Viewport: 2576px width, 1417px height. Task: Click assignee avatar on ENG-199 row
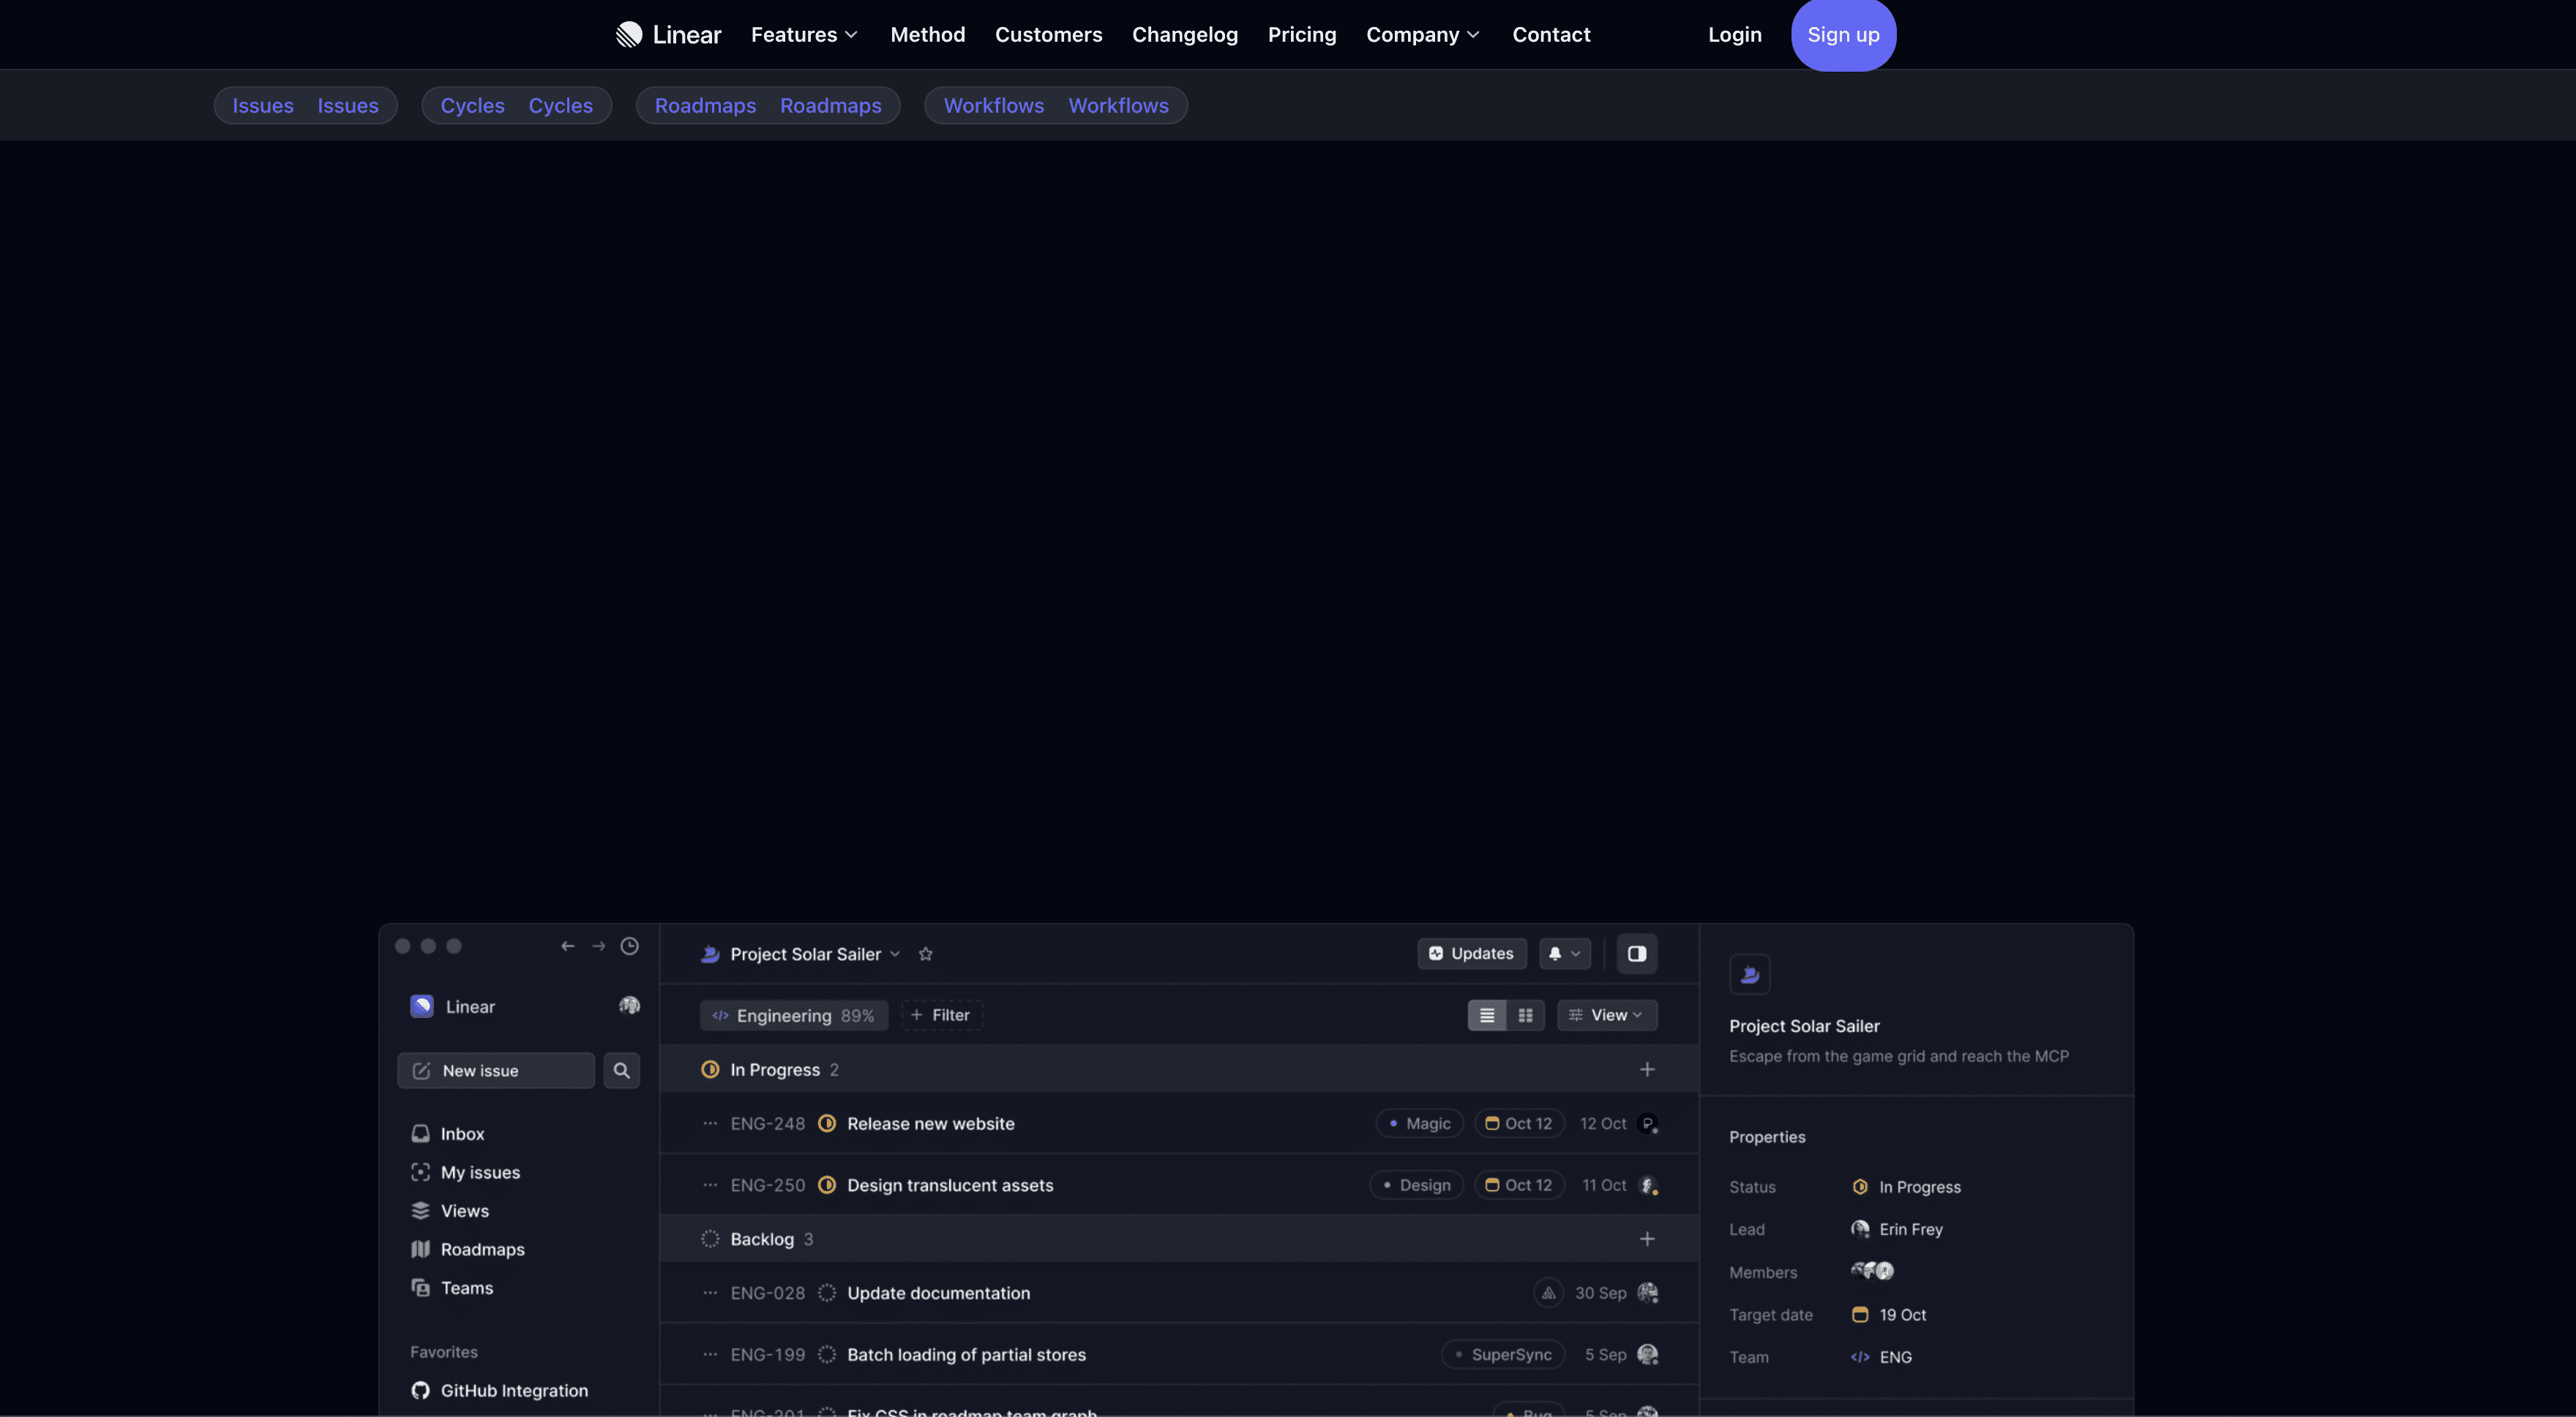click(x=1648, y=1355)
